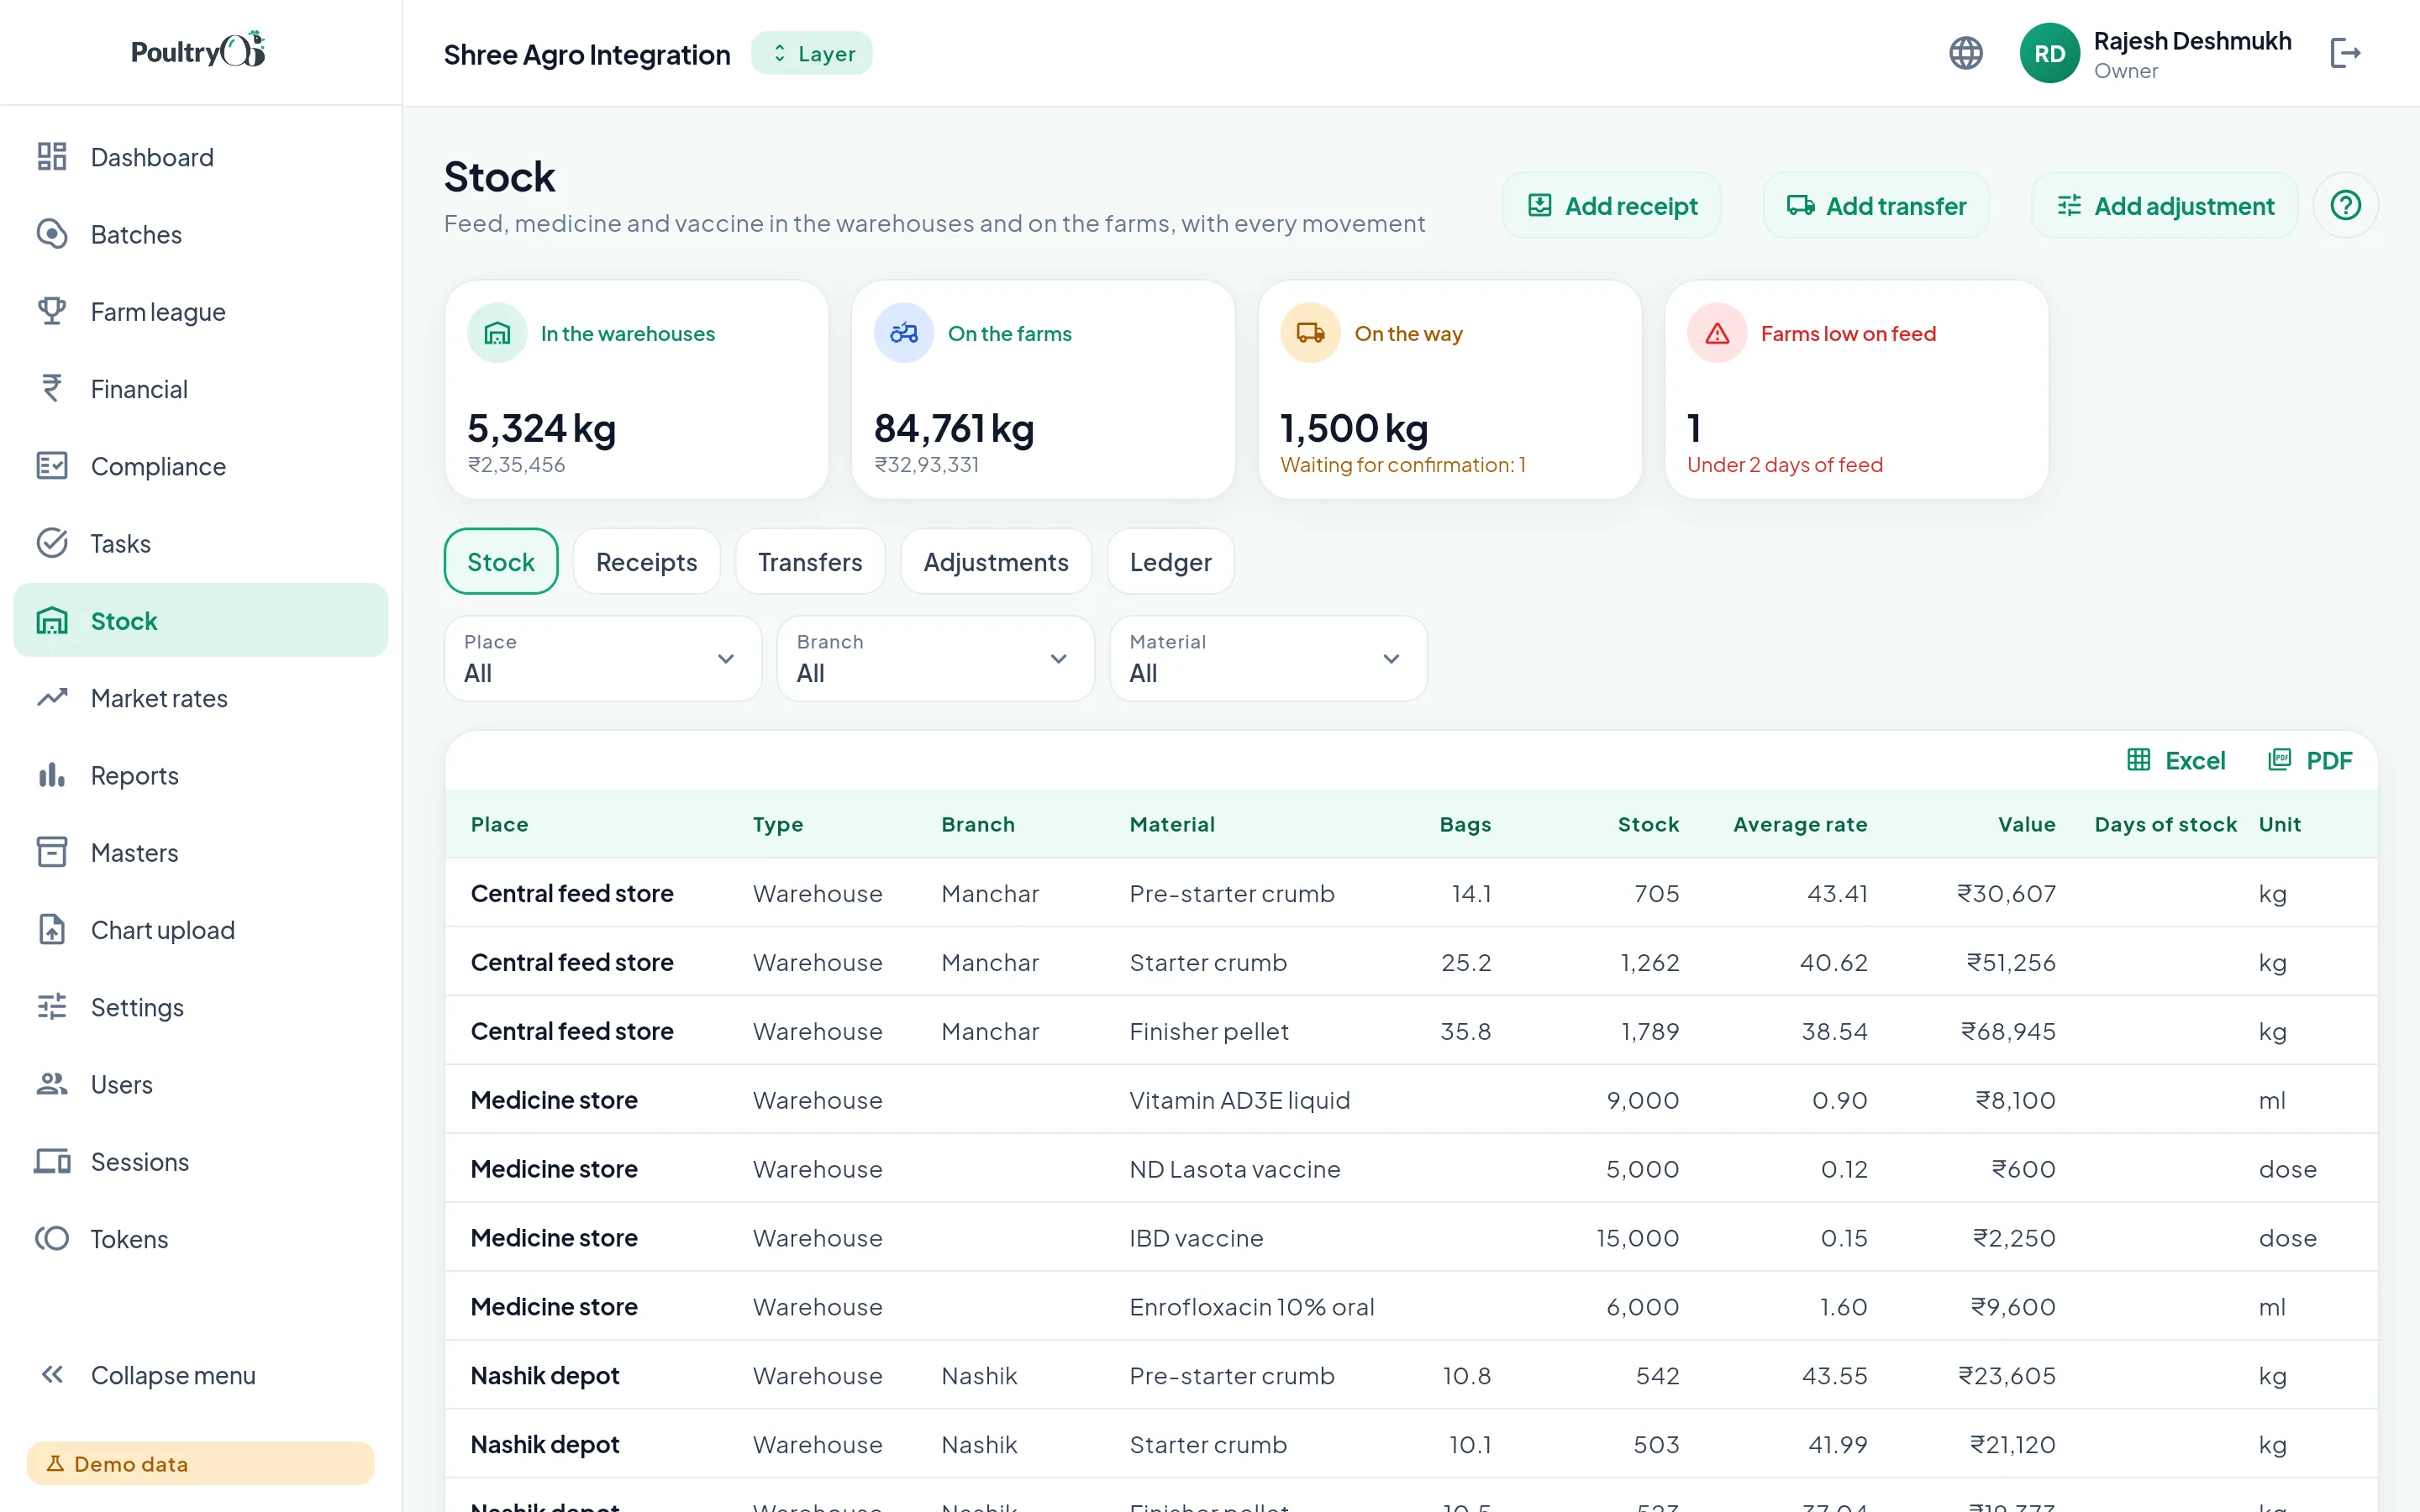
Task: Open the Settings sliders icon
Action: pos(51,1007)
